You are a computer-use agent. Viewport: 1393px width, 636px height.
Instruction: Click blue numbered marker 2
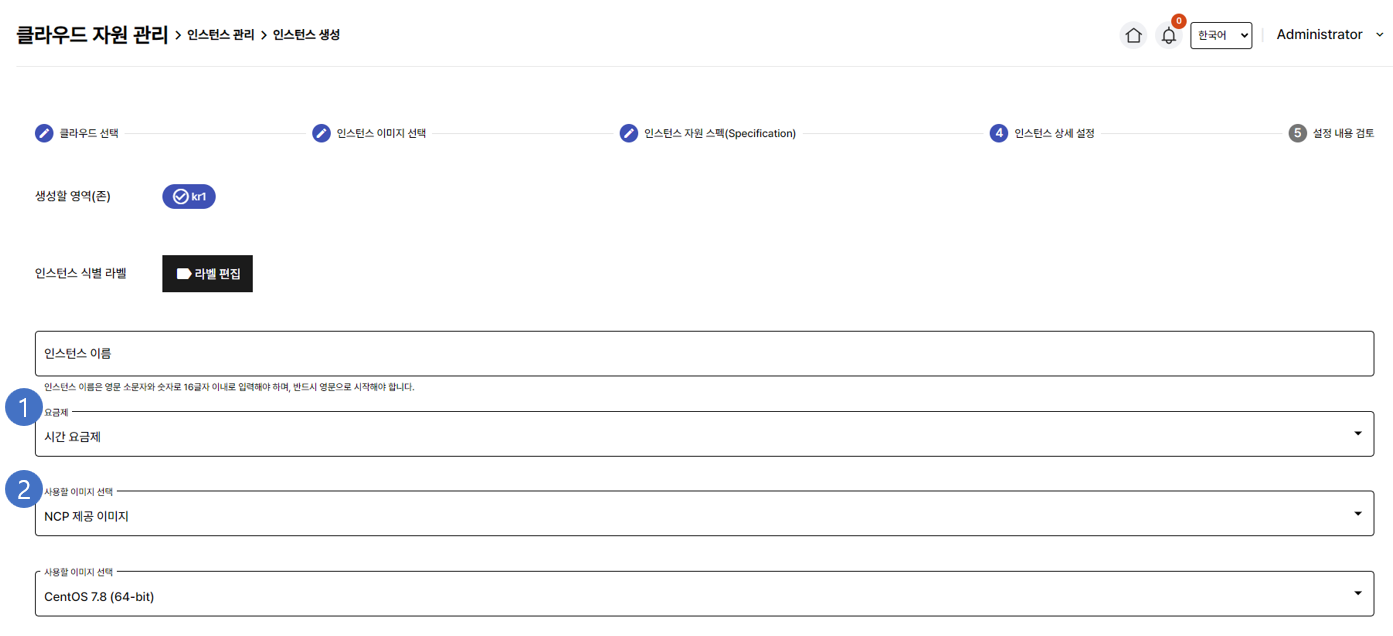tap(22, 489)
